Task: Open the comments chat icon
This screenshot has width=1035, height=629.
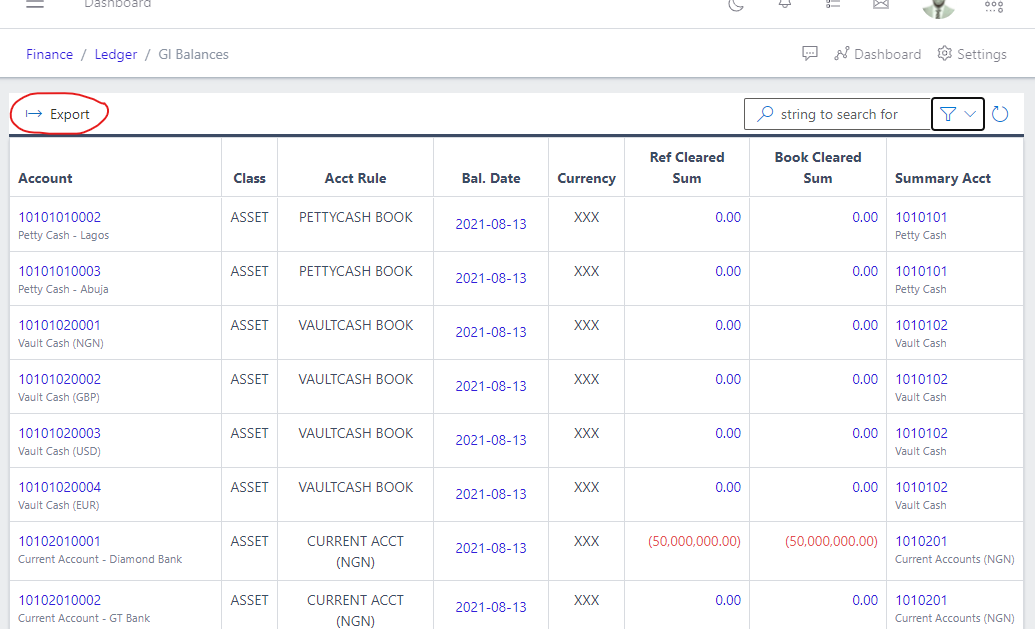Action: click(x=810, y=54)
